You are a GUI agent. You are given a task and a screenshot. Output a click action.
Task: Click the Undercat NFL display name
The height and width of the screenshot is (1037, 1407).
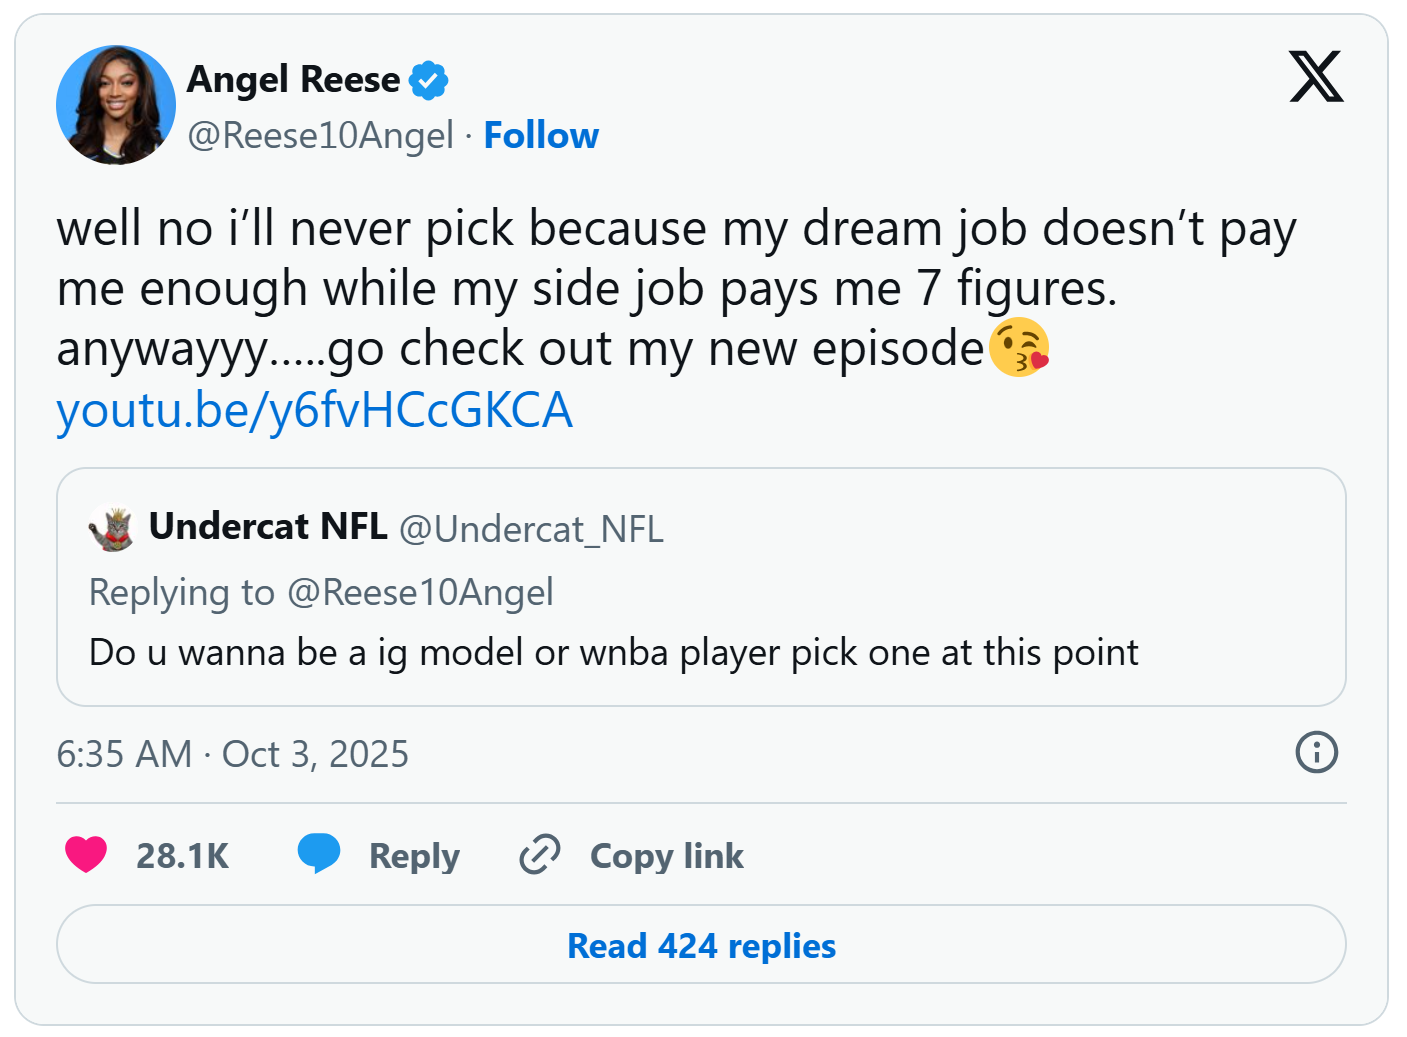(x=268, y=526)
